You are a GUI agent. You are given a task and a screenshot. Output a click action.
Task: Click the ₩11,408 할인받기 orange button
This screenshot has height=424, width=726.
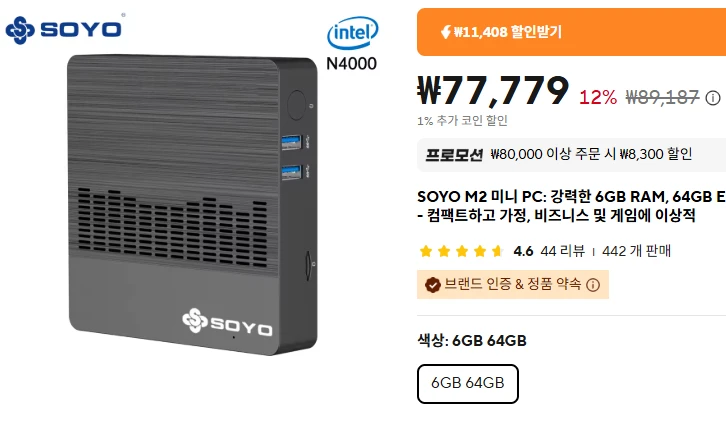(571, 32)
